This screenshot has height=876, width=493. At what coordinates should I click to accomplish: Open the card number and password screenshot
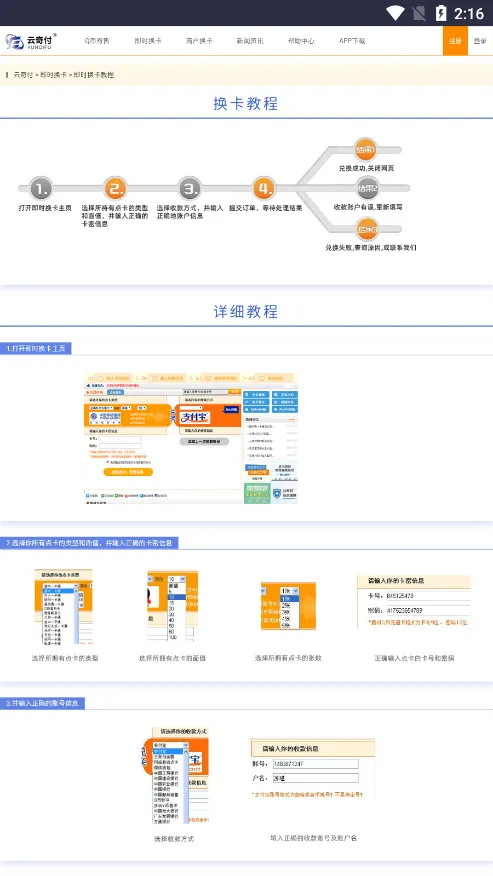414,602
